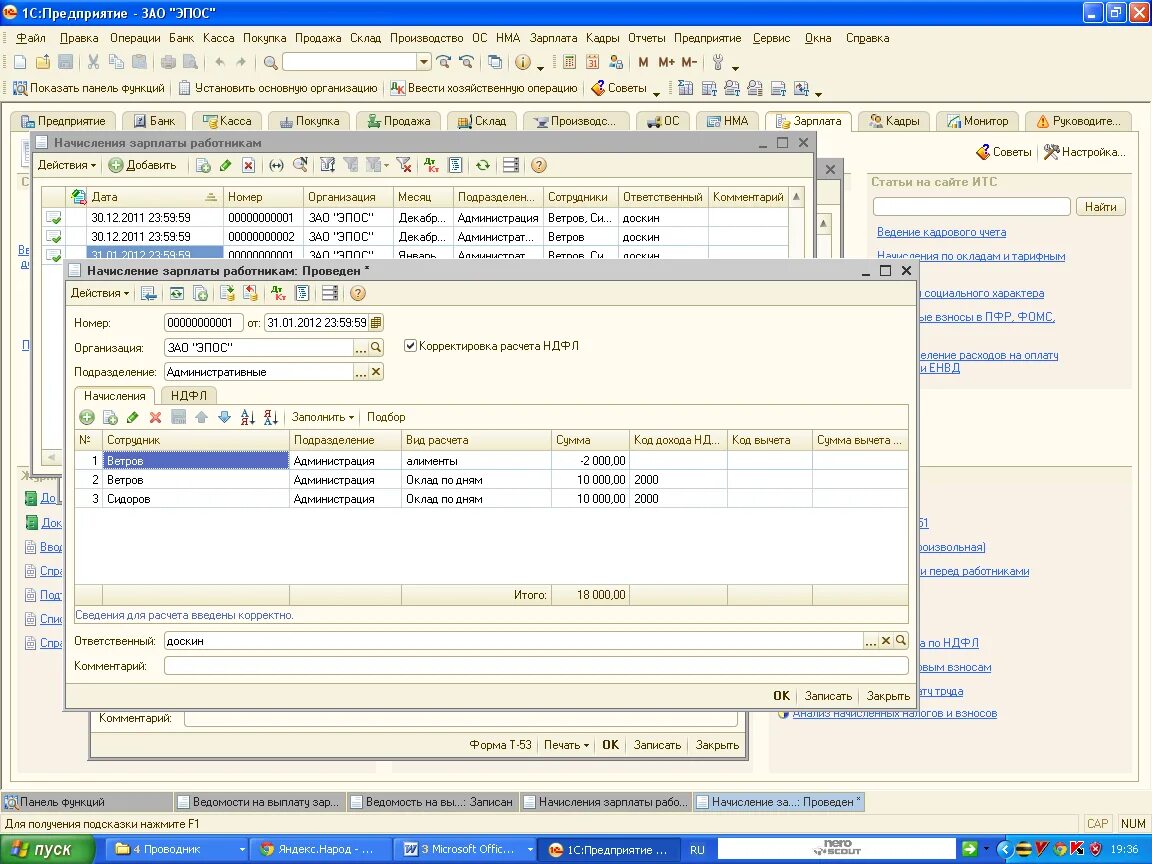Screen dimensions: 1152x864
Task: Switch to the Банк panel tab
Action: [154, 121]
